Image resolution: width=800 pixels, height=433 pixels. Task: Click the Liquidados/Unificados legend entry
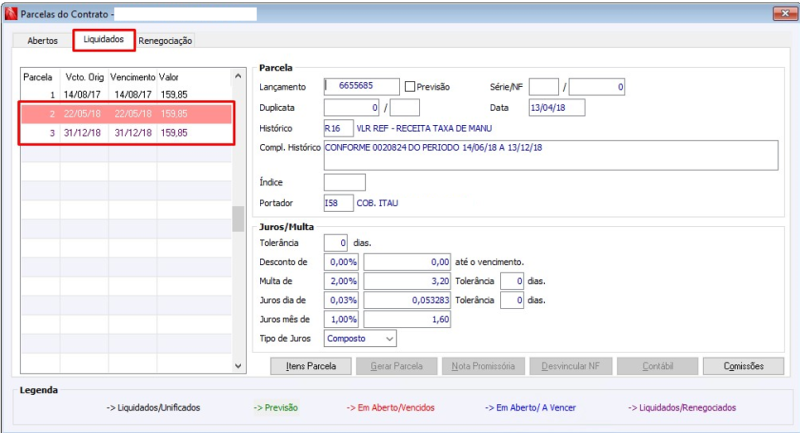coord(153,407)
